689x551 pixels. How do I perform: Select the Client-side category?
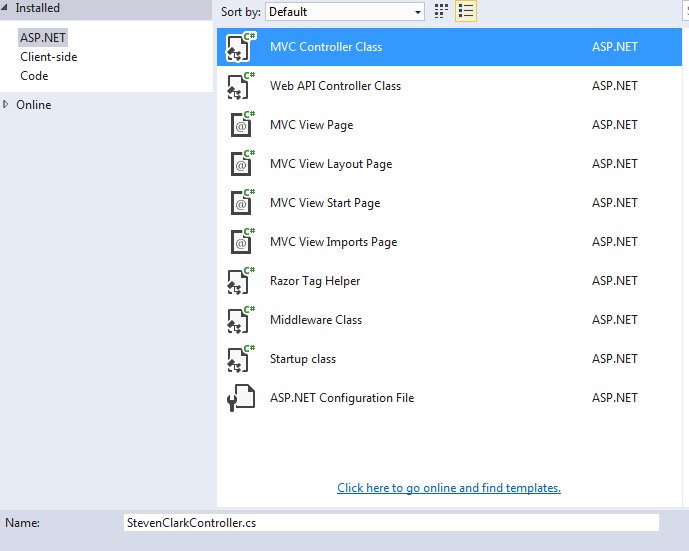coord(48,57)
